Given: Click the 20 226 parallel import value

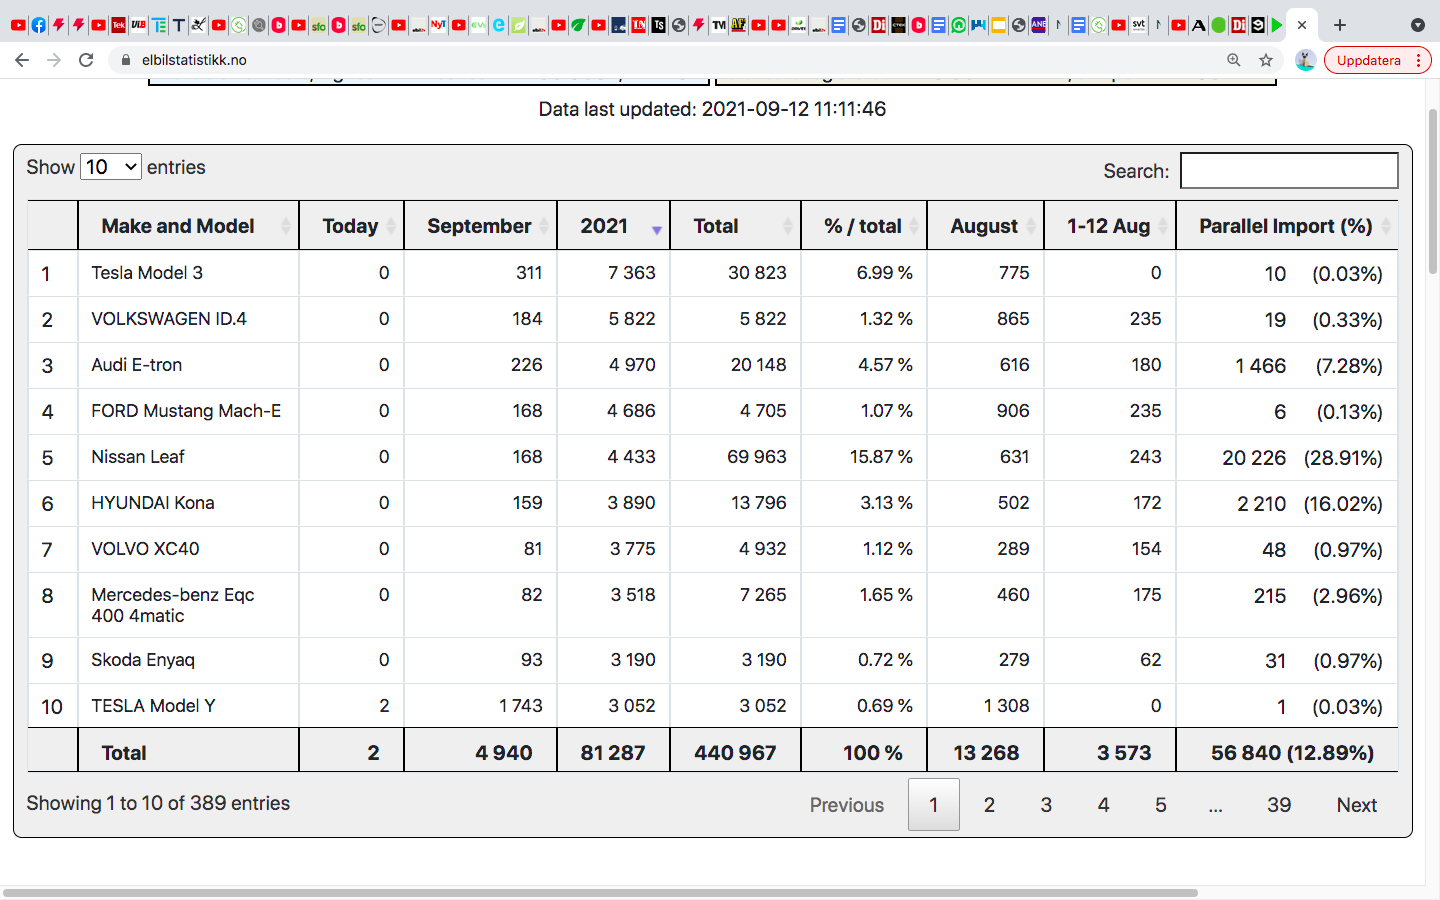Looking at the screenshot, I should click(x=1254, y=458).
